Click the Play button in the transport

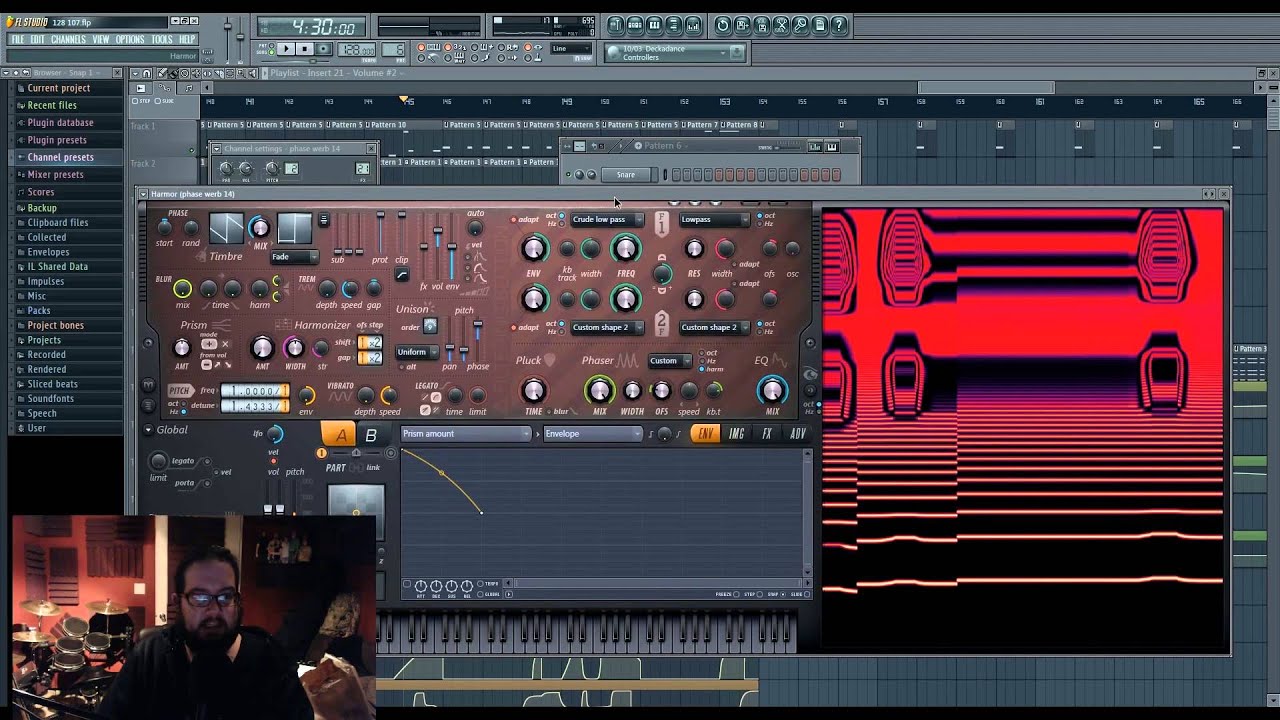[286, 48]
